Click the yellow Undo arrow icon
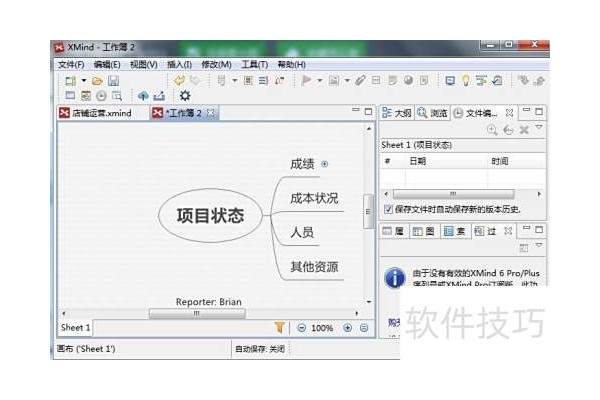 click(179, 80)
